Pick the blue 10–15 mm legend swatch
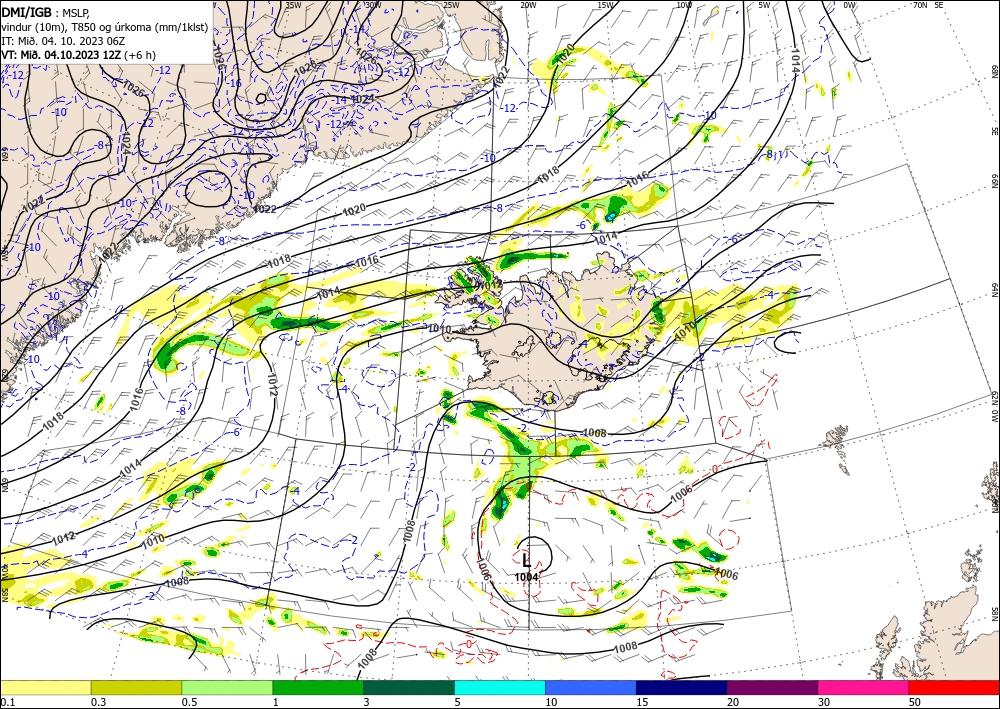Viewport: 1000px width, 709px height. coord(591,687)
